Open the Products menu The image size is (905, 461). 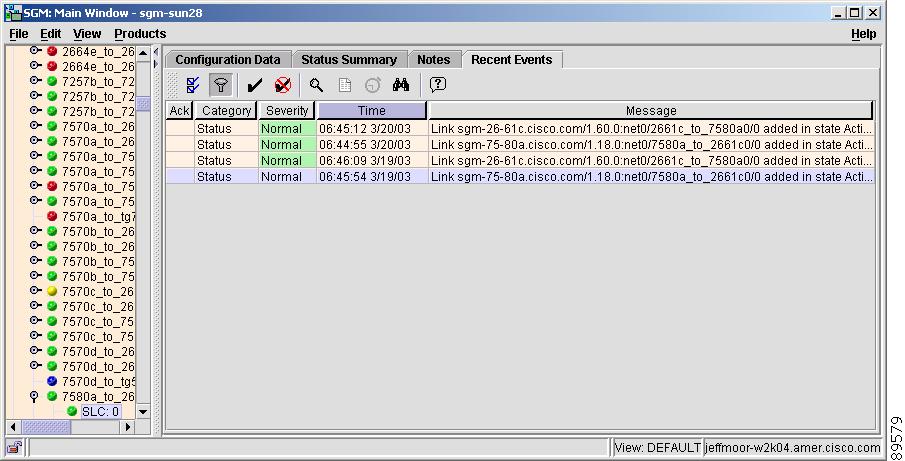point(140,34)
